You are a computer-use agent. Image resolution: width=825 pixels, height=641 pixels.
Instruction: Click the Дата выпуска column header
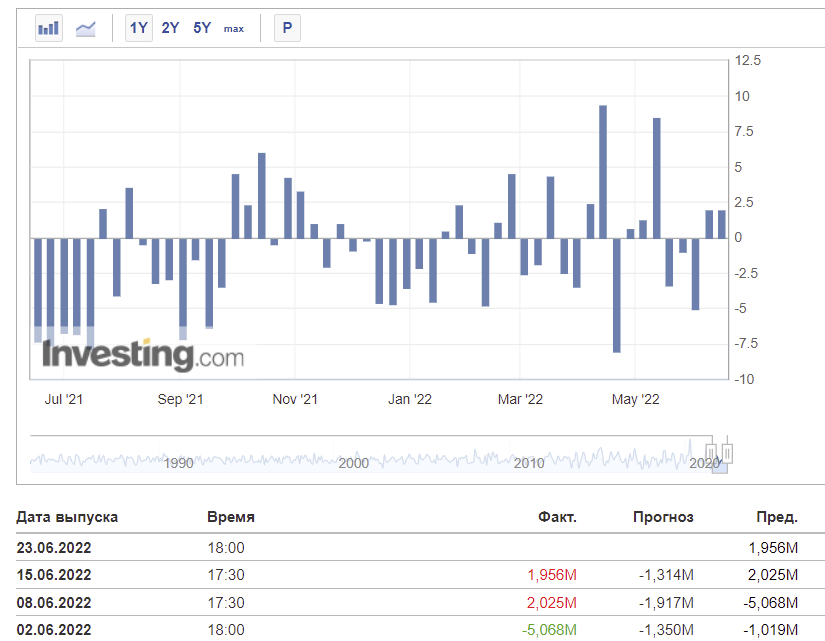[x=67, y=517]
